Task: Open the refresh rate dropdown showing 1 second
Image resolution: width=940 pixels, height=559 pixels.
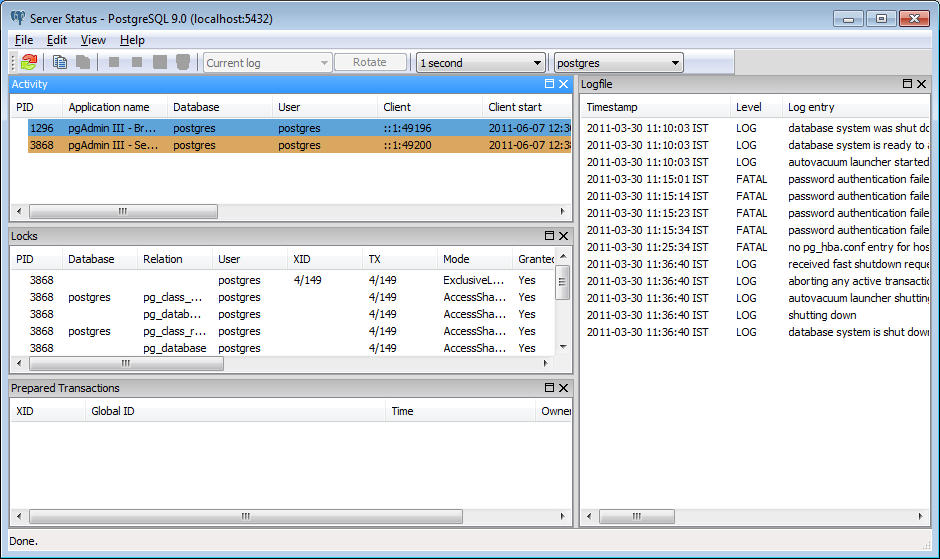Action: [481, 62]
